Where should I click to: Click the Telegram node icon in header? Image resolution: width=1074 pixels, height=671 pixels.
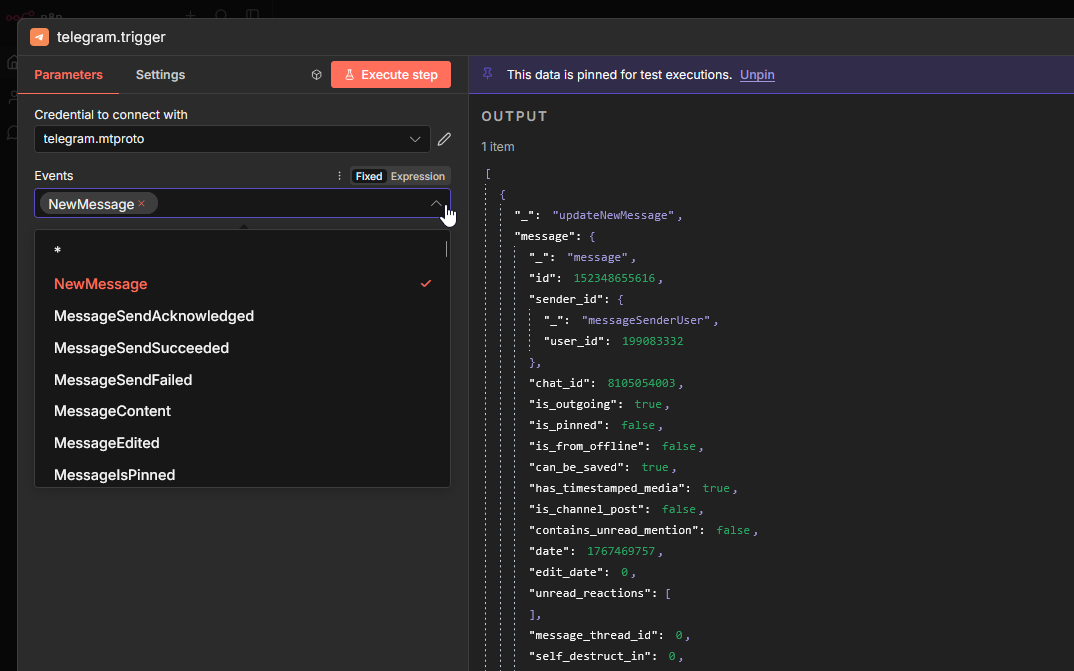pos(39,37)
